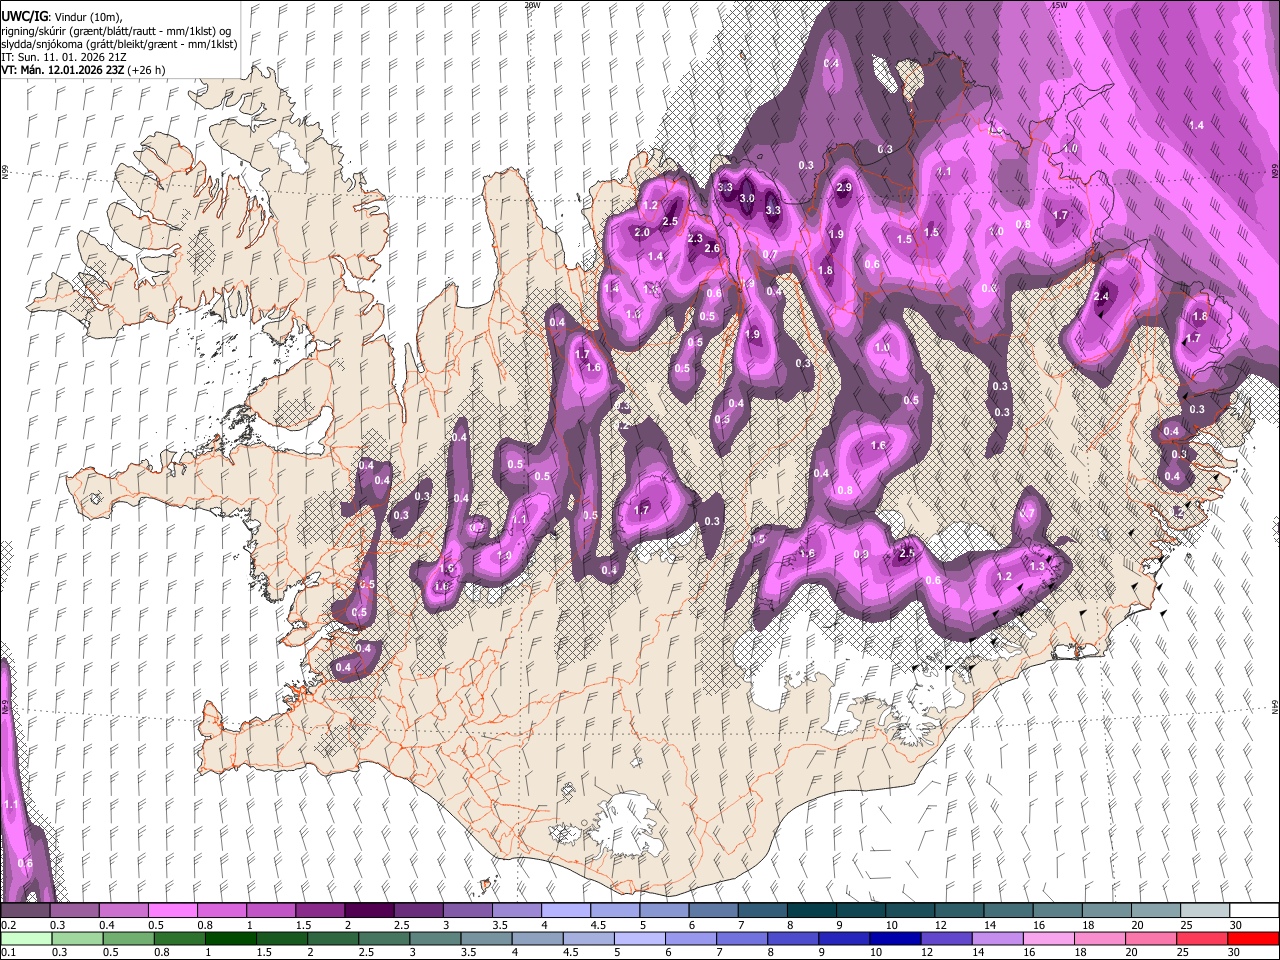The width and height of the screenshot is (1280, 960).
Task: Pick rain scale swatch between 0.1 and 0.3
Action: tap(25, 939)
